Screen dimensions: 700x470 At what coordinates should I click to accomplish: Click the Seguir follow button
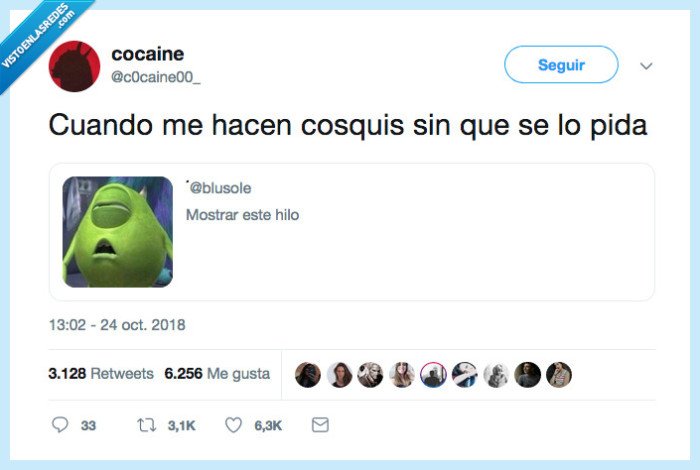(x=561, y=65)
